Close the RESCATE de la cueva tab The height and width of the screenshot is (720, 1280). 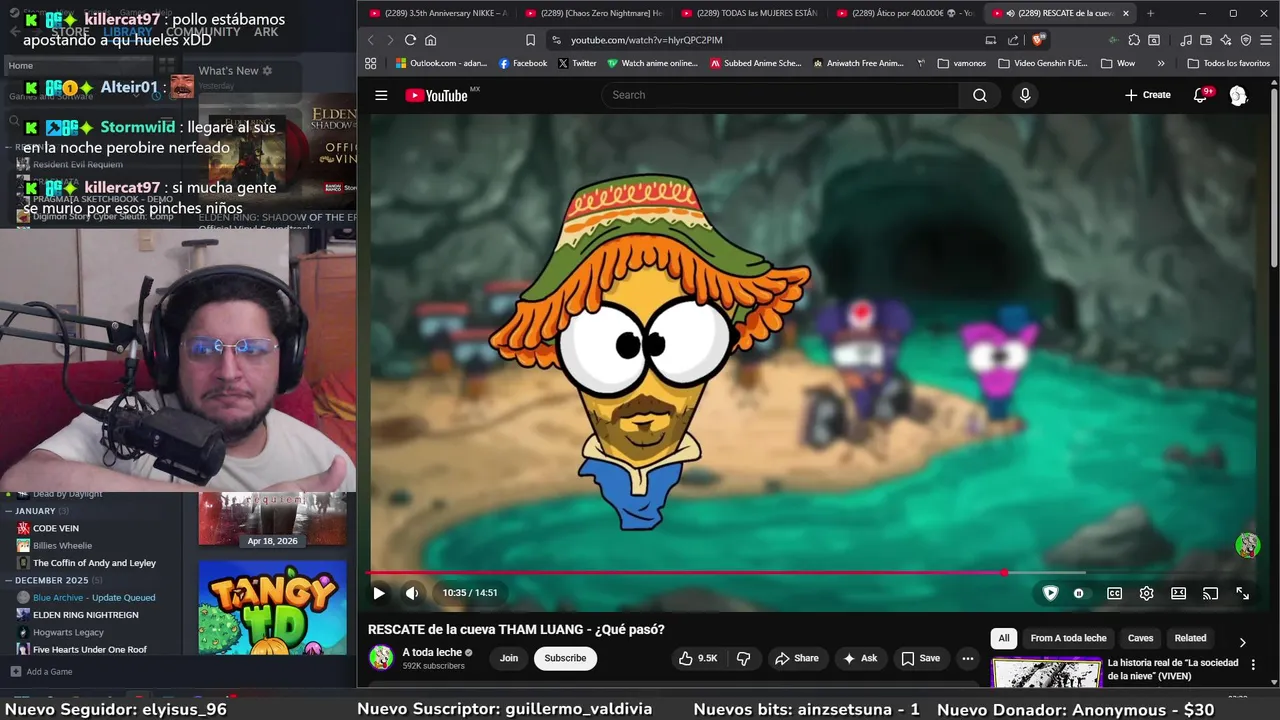click(x=1126, y=13)
